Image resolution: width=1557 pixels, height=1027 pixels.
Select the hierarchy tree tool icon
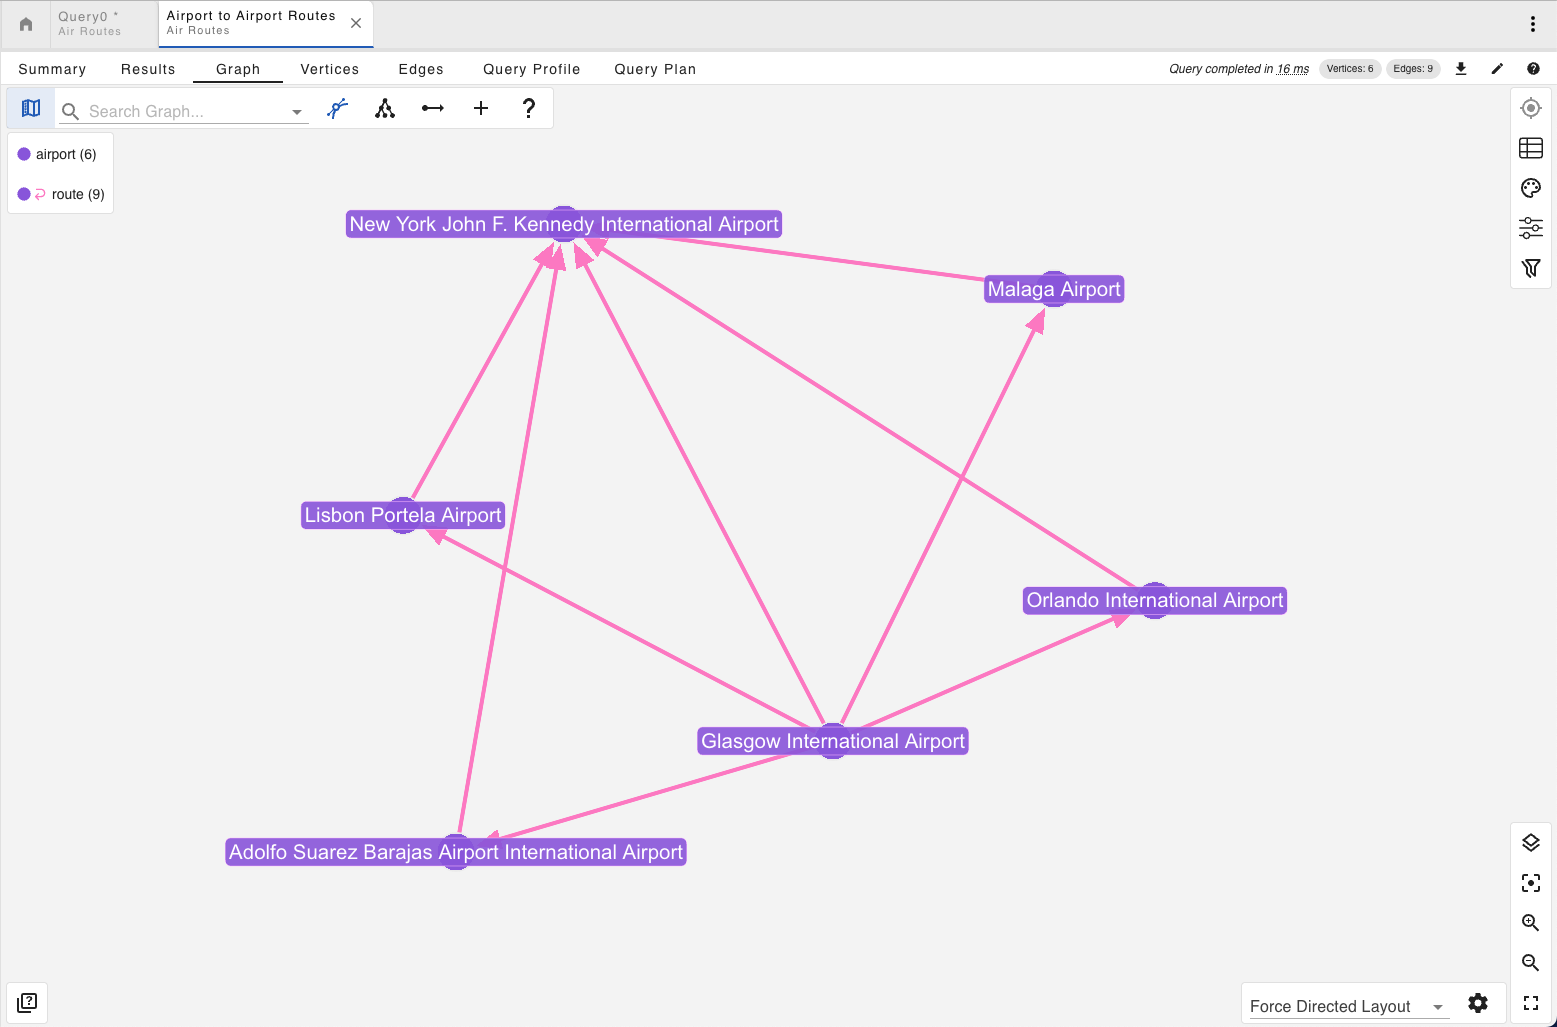click(x=385, y=108)
